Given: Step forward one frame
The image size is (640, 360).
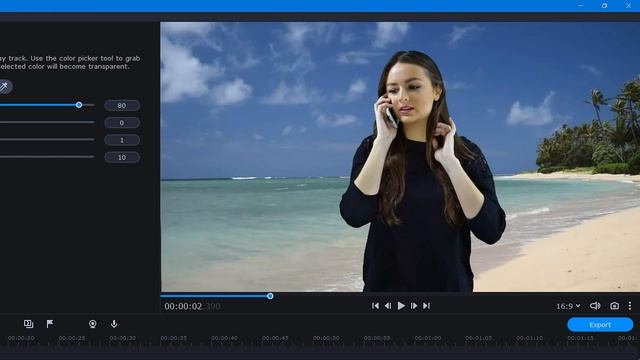Looking at the screenshot, I should click(x=413, y=306).
